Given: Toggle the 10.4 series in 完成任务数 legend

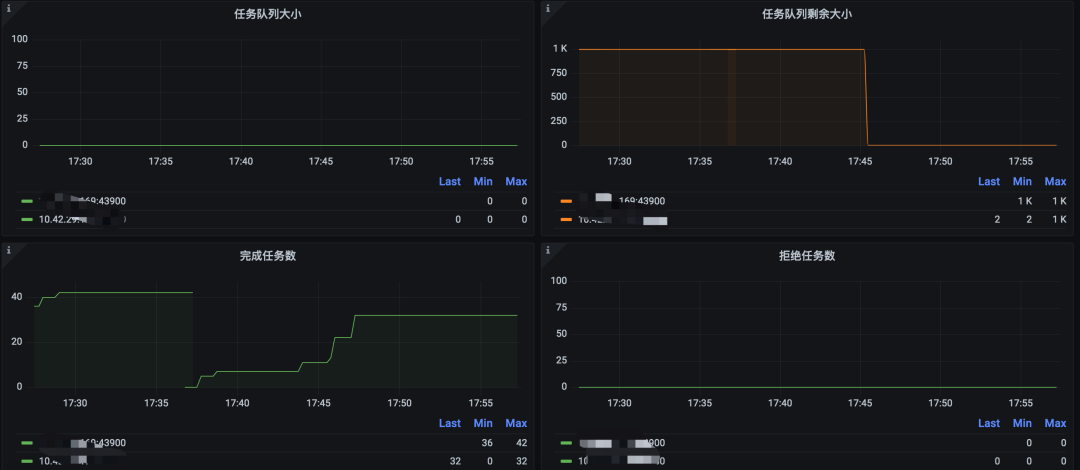Looking at the screenshot, I should pyautogui.click(x=63, y=461).
